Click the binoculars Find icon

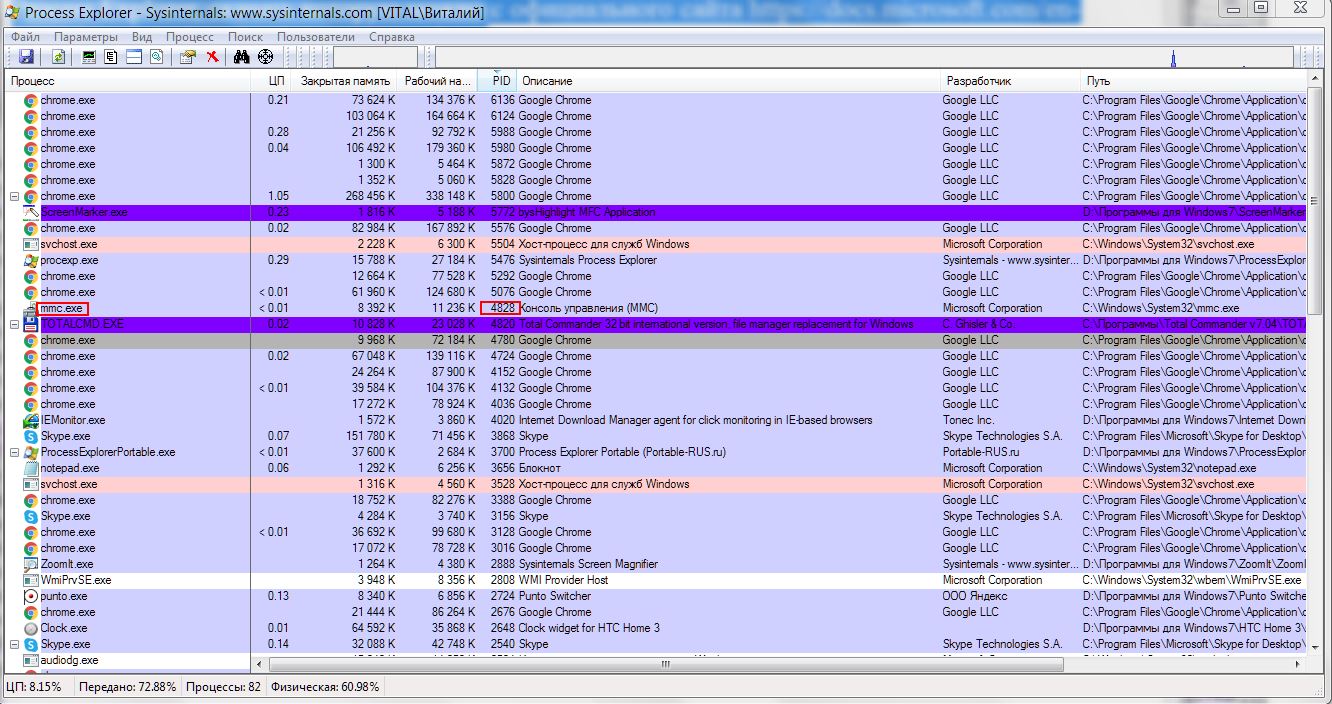click(x=241, y=57)
